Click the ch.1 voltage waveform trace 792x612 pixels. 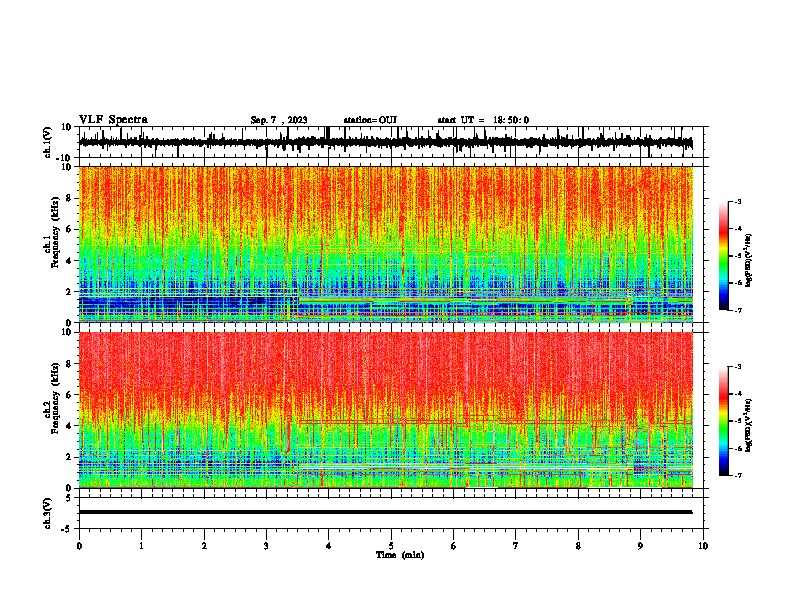[386, 142]
